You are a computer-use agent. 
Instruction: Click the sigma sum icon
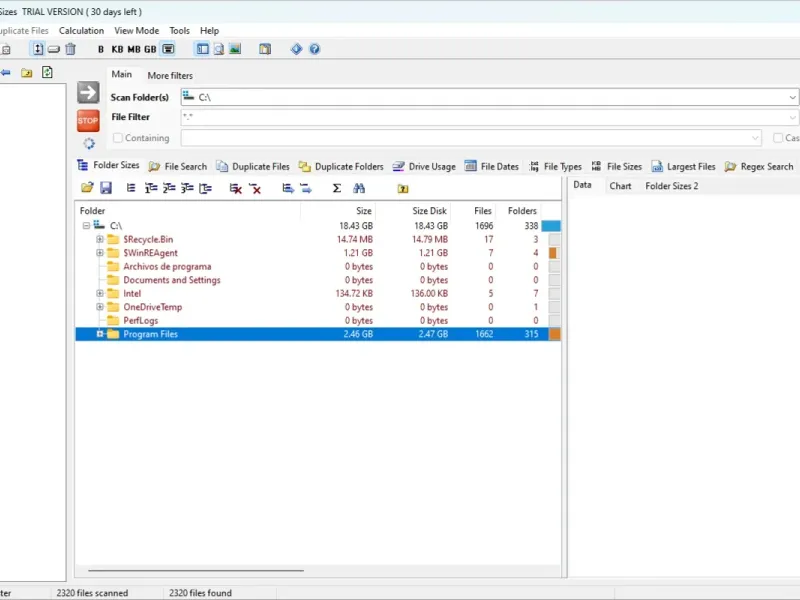[x=337, y=188]
